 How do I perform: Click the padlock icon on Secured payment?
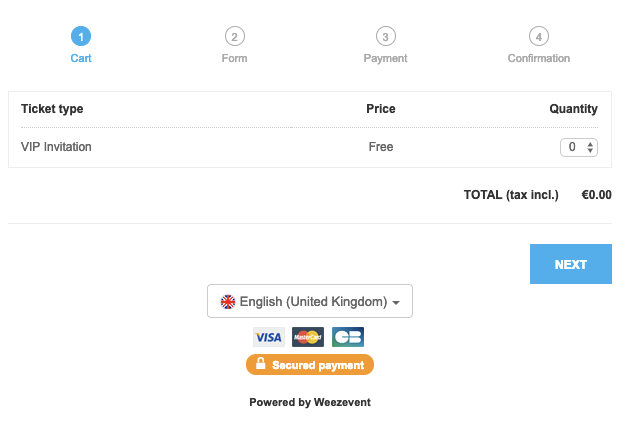pyautogui.click(x=260, y=363)
